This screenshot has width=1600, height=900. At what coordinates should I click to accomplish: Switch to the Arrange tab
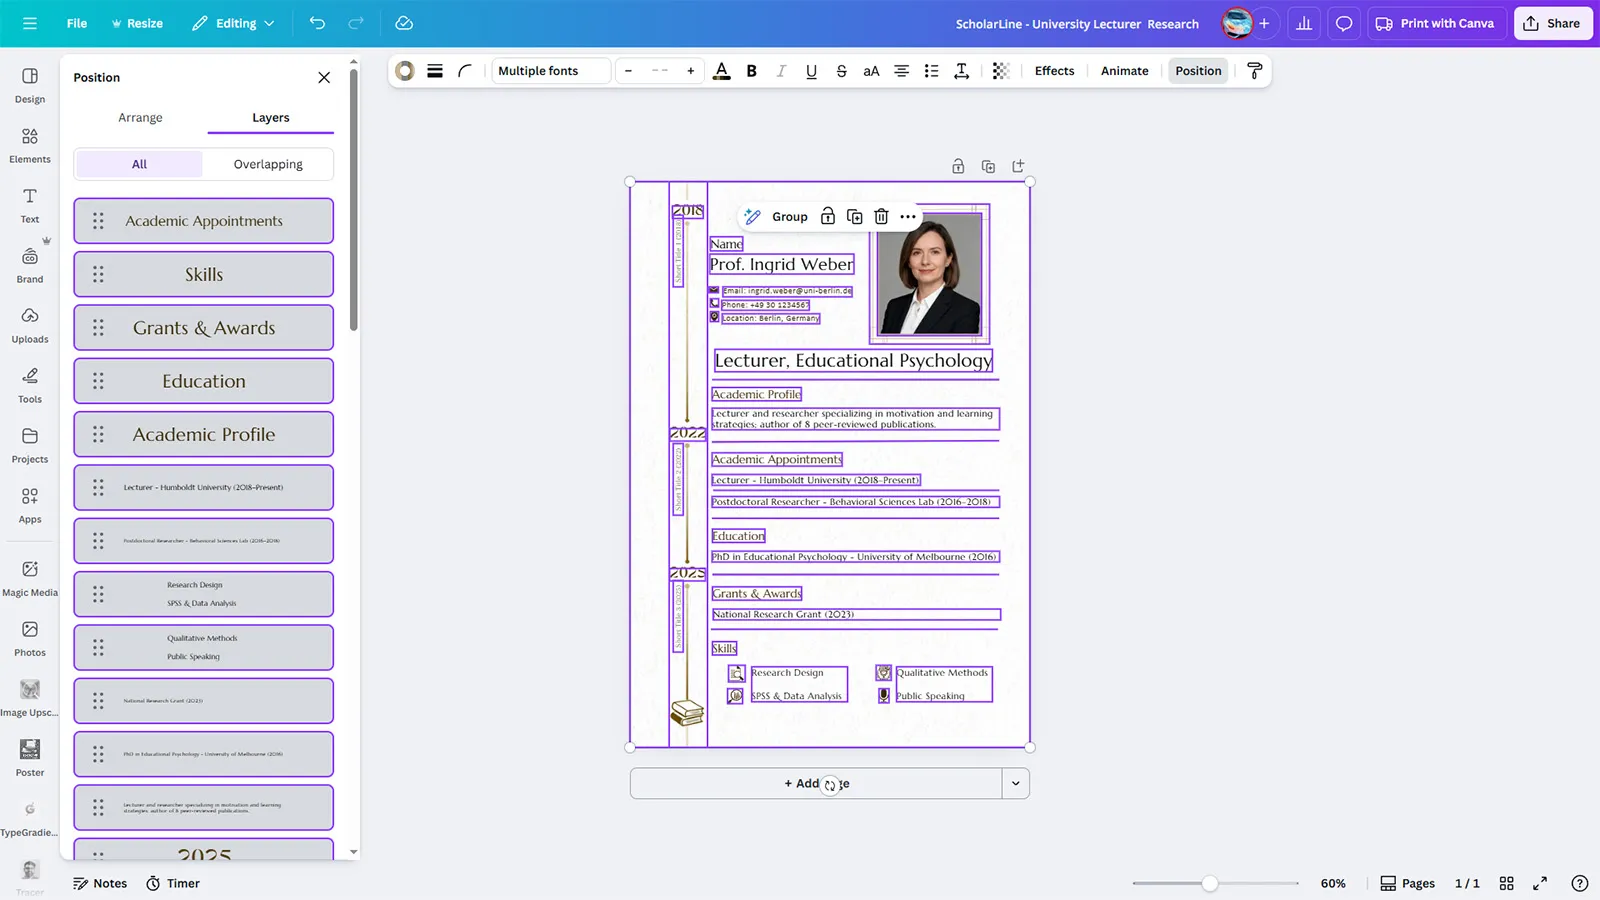[140, 118]
